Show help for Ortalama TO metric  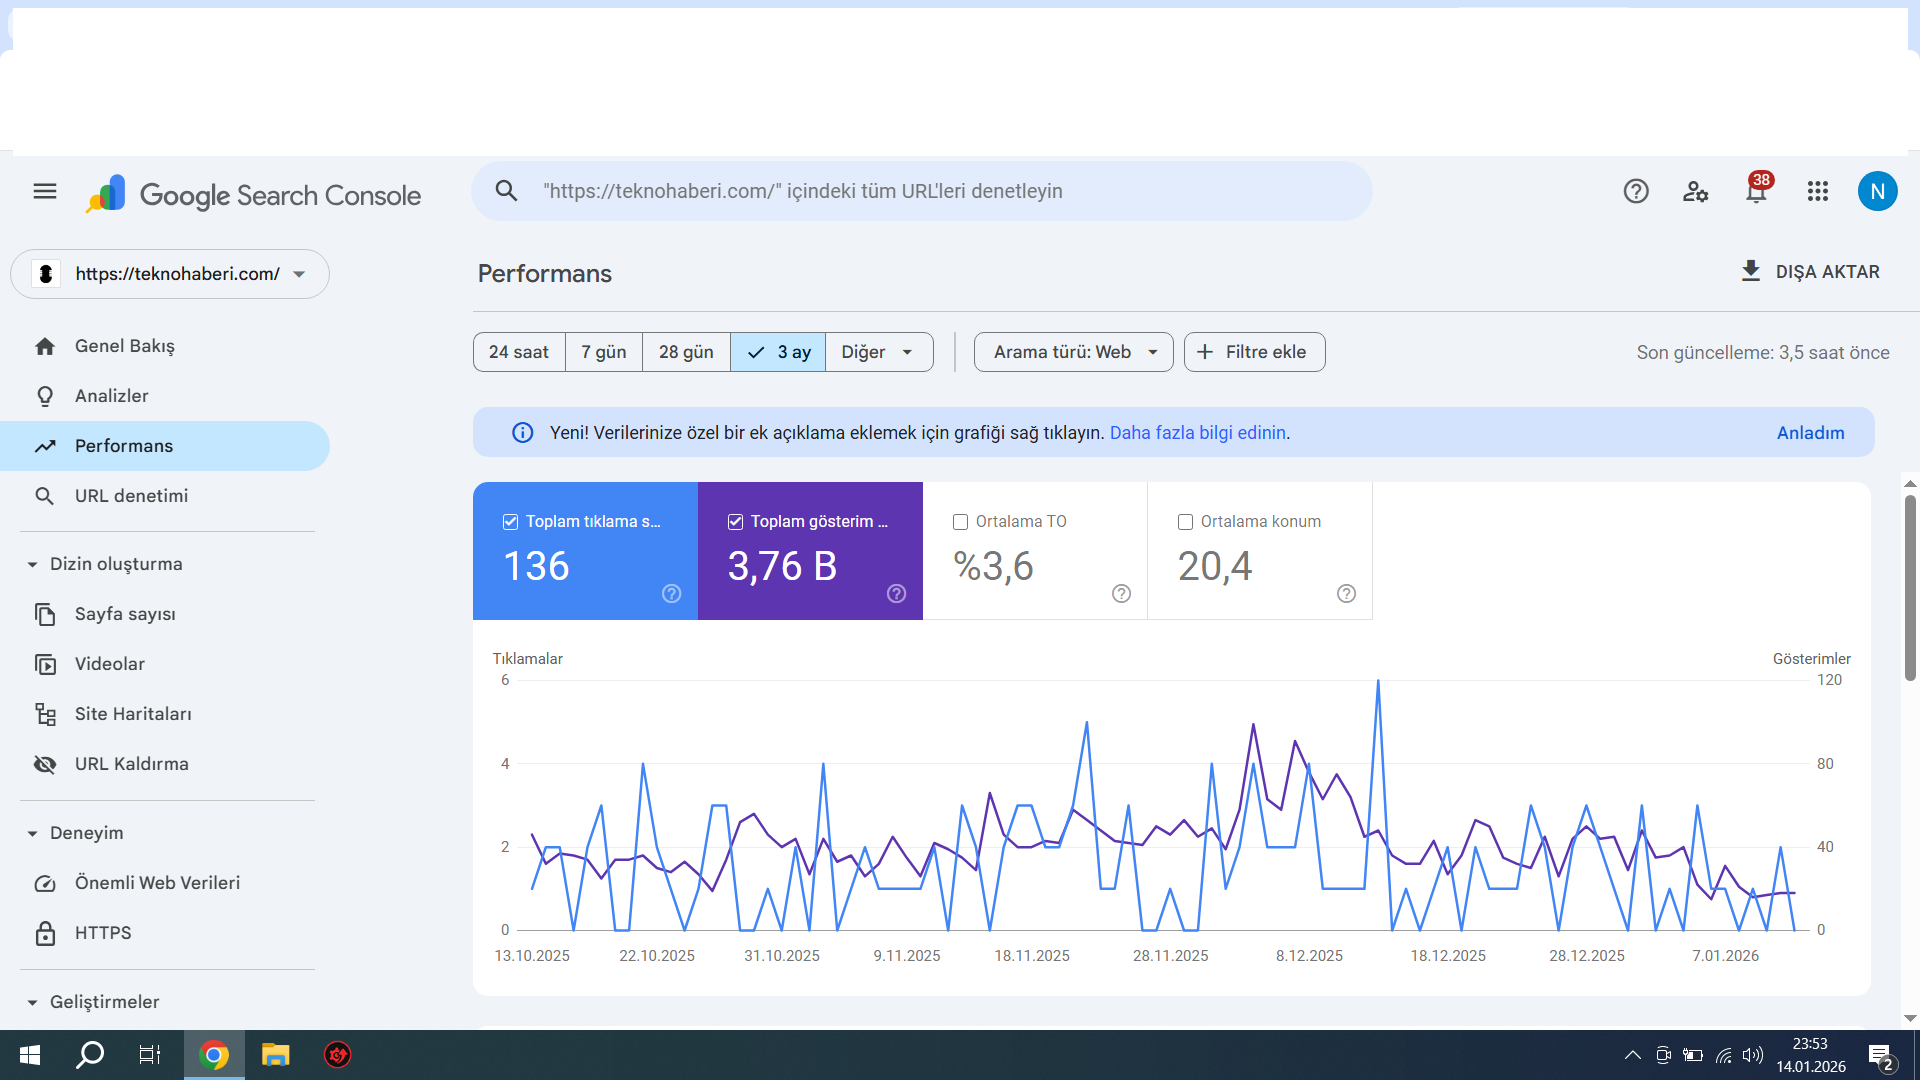tap(1121, 594)
